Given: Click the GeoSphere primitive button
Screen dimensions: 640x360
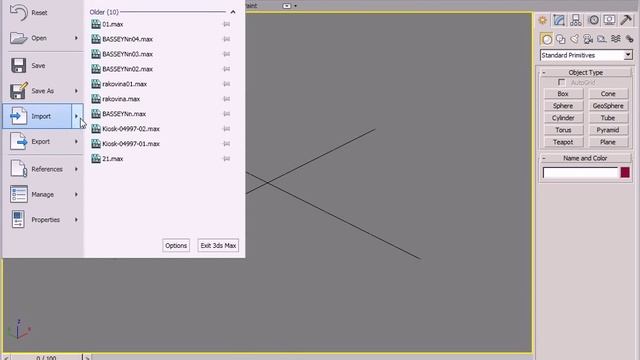Looking at the screenshot, I should click(x=608, y=106).
